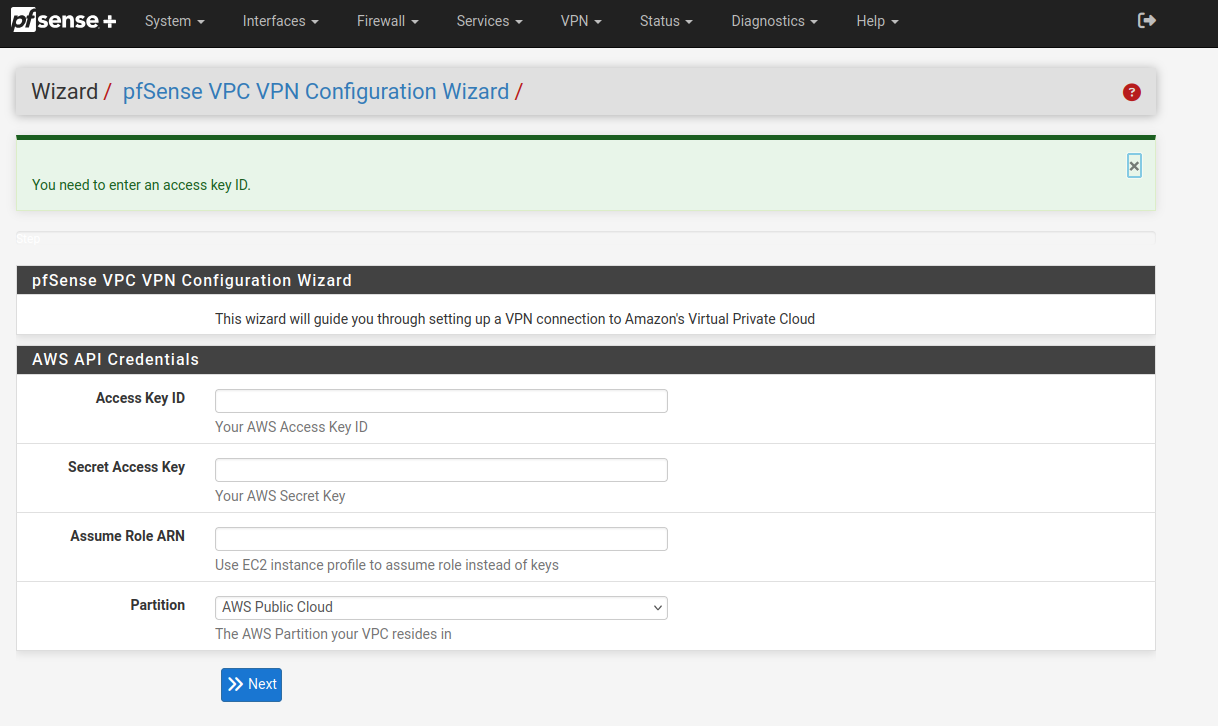Open the red help question-mark icon
1218x726 pixels.
(x=1132, y=92)
